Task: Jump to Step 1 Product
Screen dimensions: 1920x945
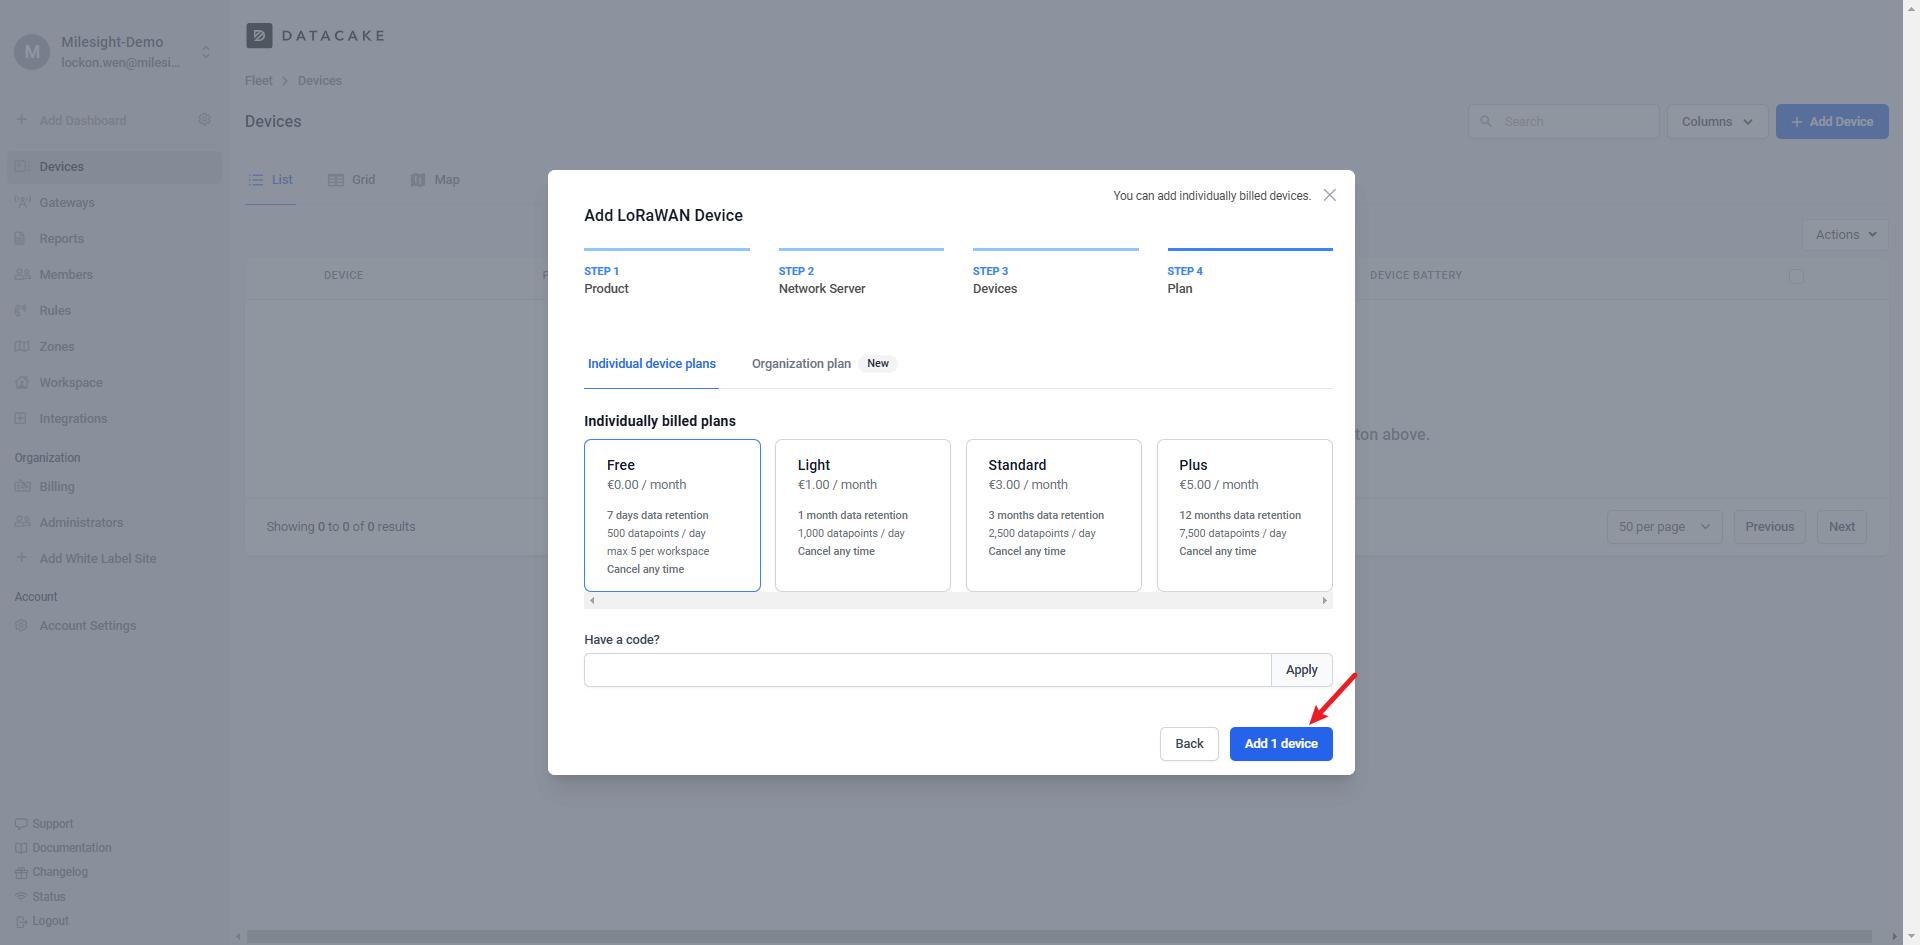Action: click(x=667, y=273)
